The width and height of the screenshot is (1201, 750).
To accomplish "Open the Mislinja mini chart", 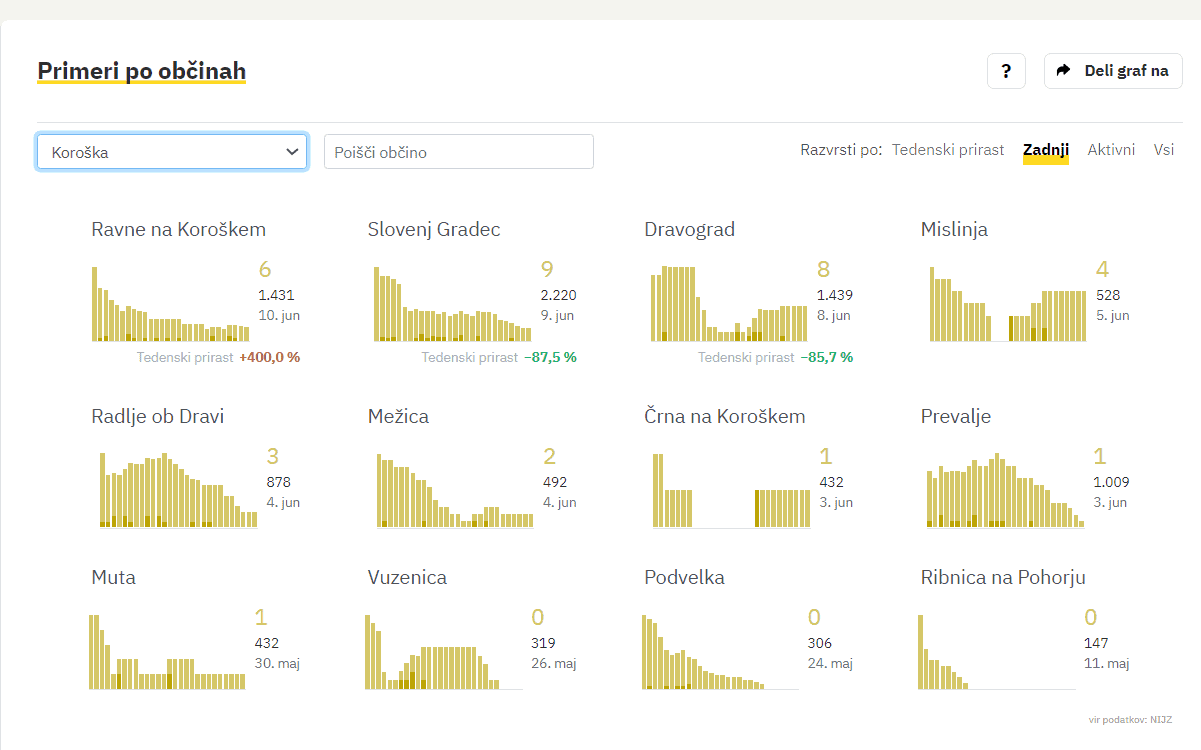I will click(x=1007, y=304).
